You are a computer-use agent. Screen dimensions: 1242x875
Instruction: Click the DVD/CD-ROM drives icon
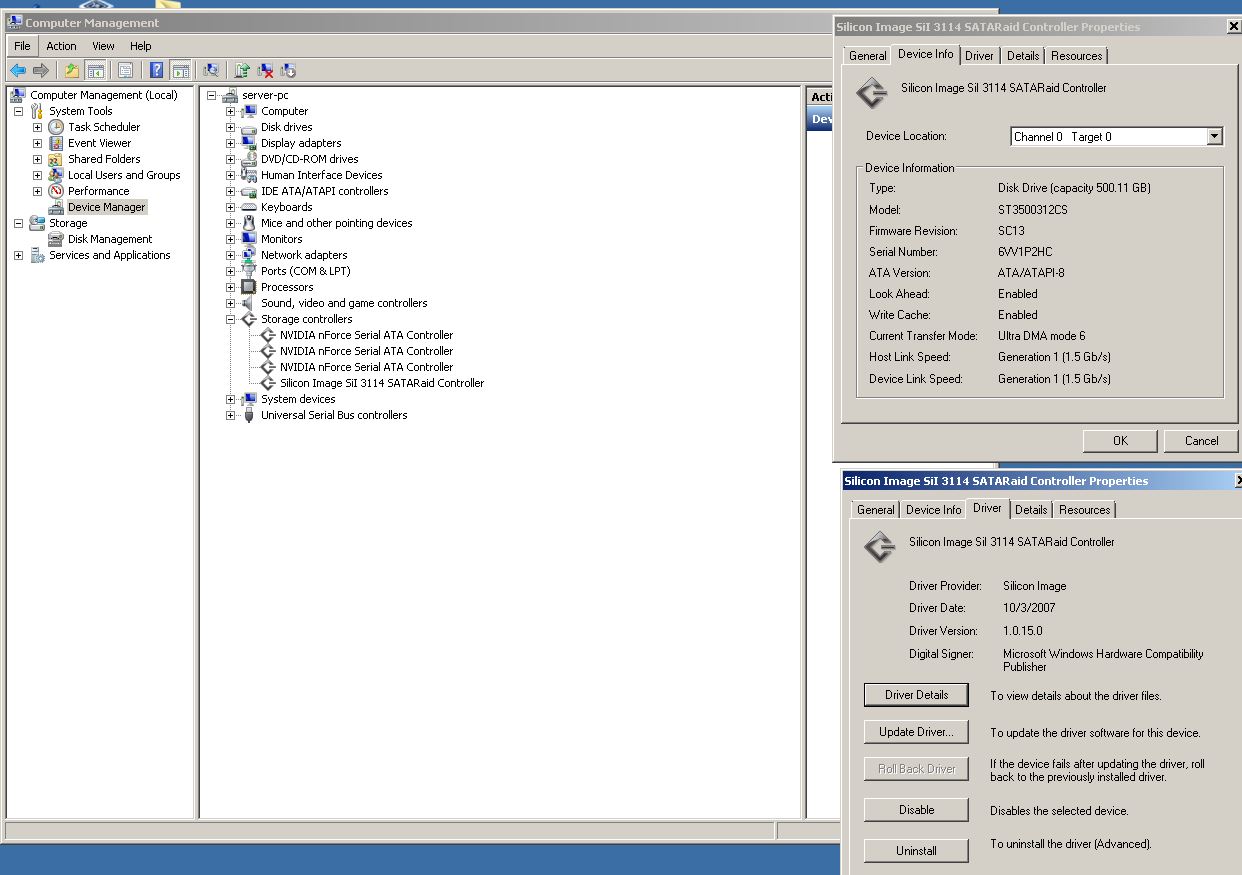point(249,159)
